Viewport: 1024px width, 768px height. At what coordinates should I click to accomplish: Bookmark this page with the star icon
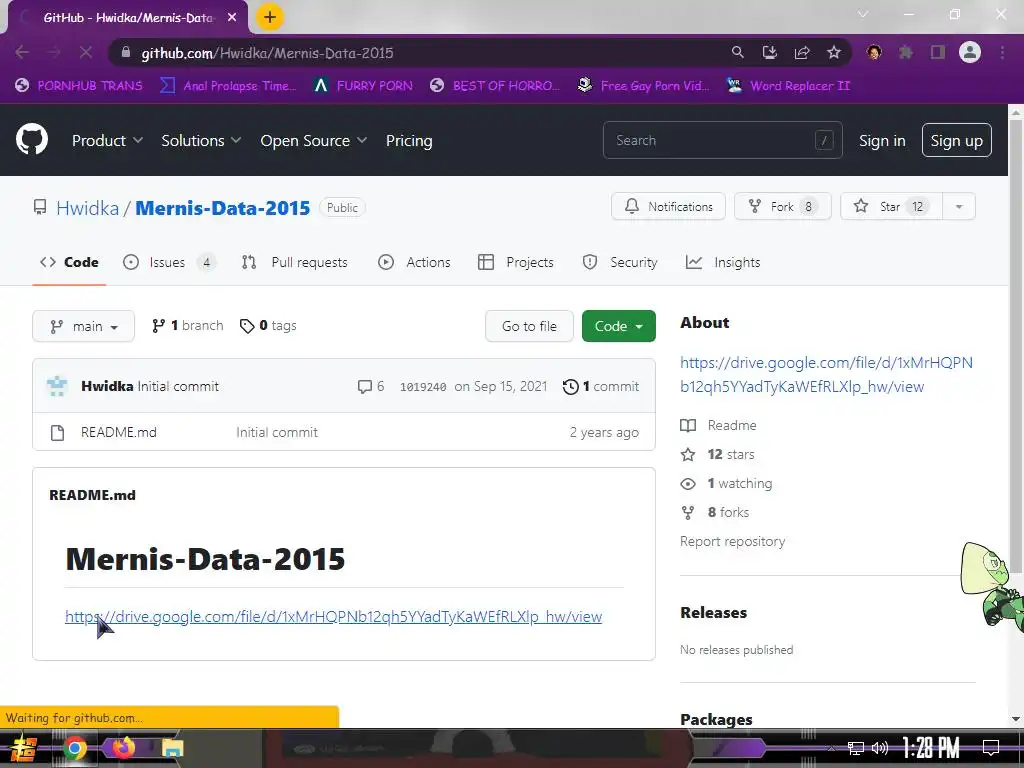834,52
